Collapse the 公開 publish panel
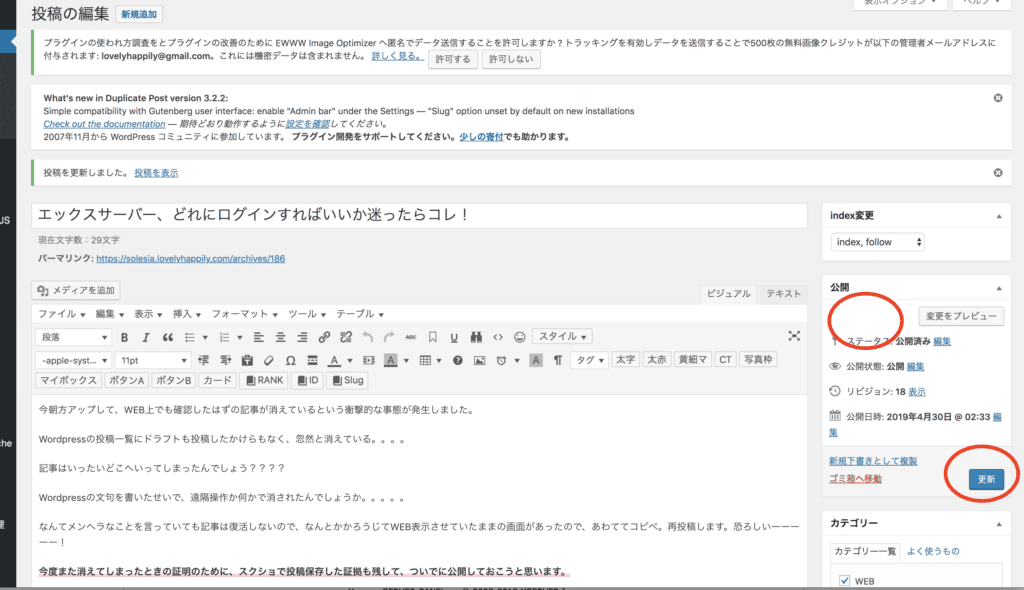This screenshot has width=1024, height=590. pyautogui.click(x=999, y=288)
